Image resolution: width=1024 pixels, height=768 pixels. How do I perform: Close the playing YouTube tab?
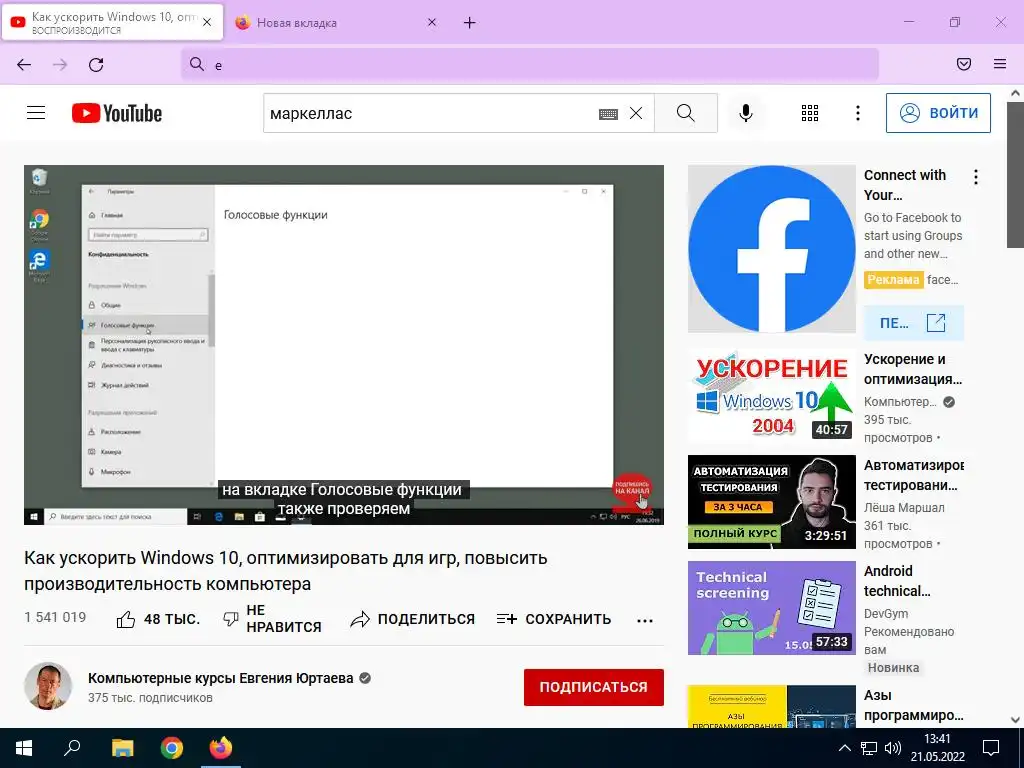(207, 22)
